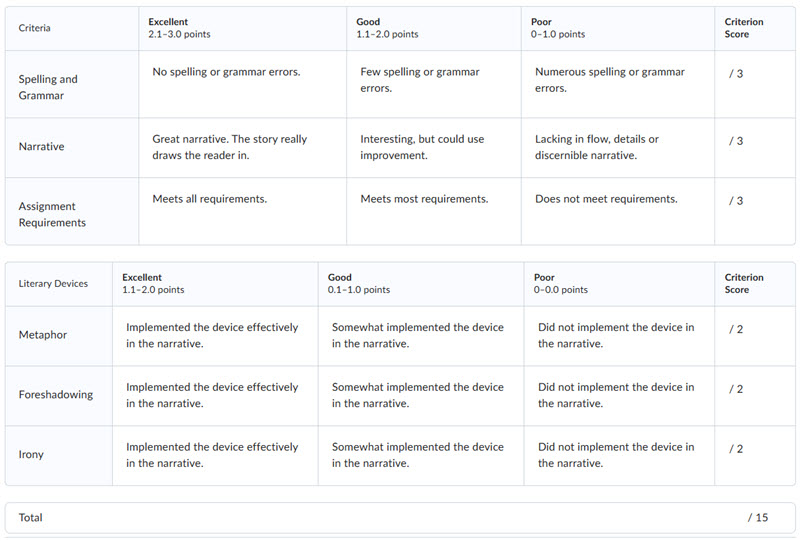This screenshot has width=800, height=541.
Task: Select "No spelling or grammar errors" level
Action: (x=242, y=84)
